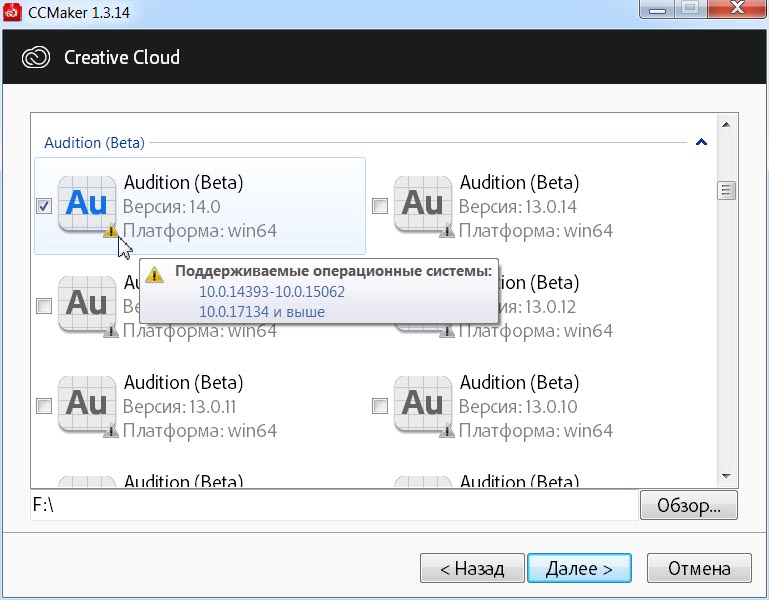
Task: Click the 10.0.14393-10.0.15062 tooltip line
Action: click(272, 291)
